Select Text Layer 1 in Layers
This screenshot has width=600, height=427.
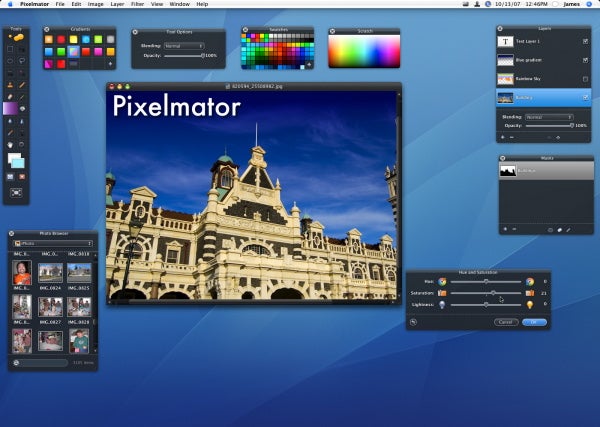pyautogui.click(x=543, y=41)
